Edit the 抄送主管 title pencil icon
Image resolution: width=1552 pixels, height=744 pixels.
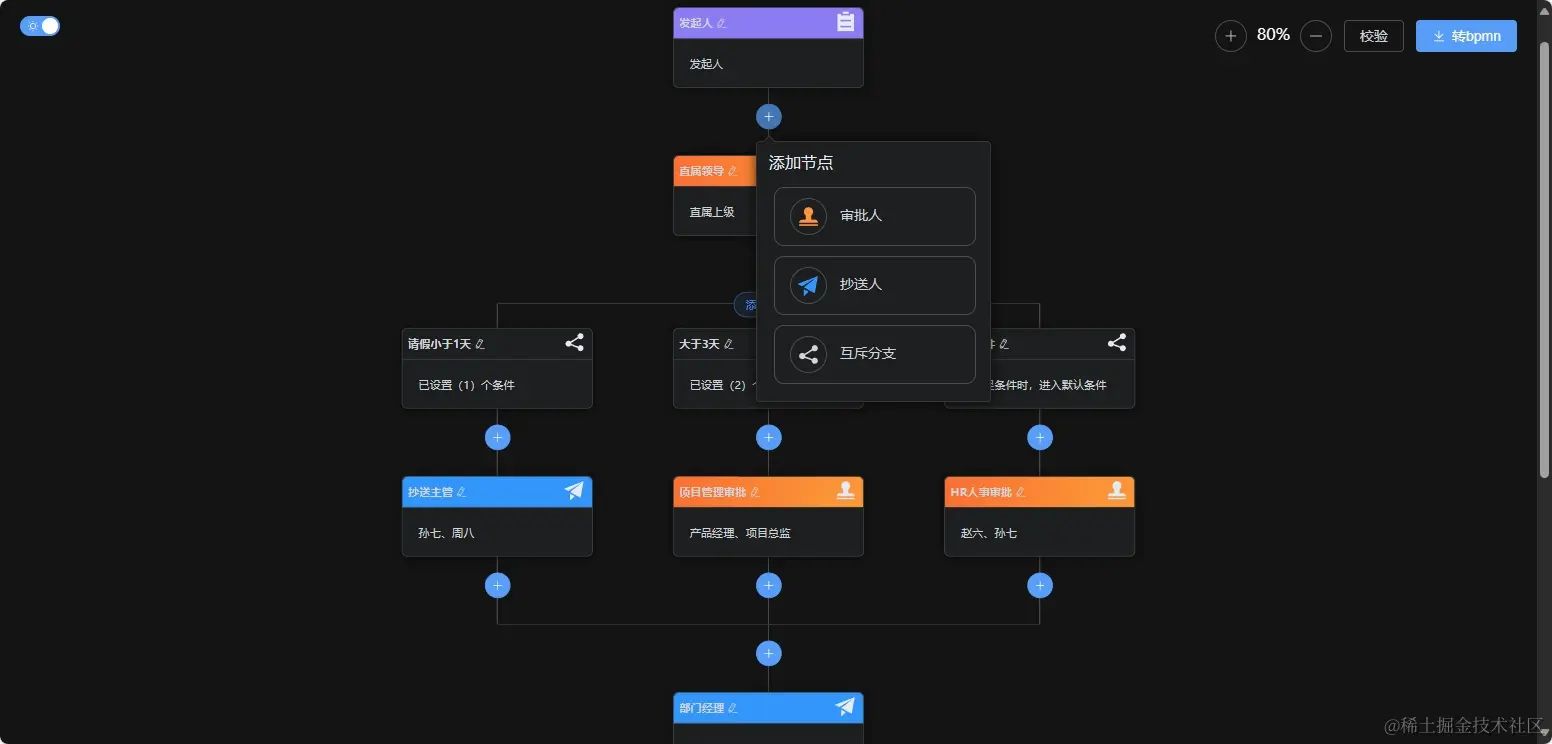[462, 492]
